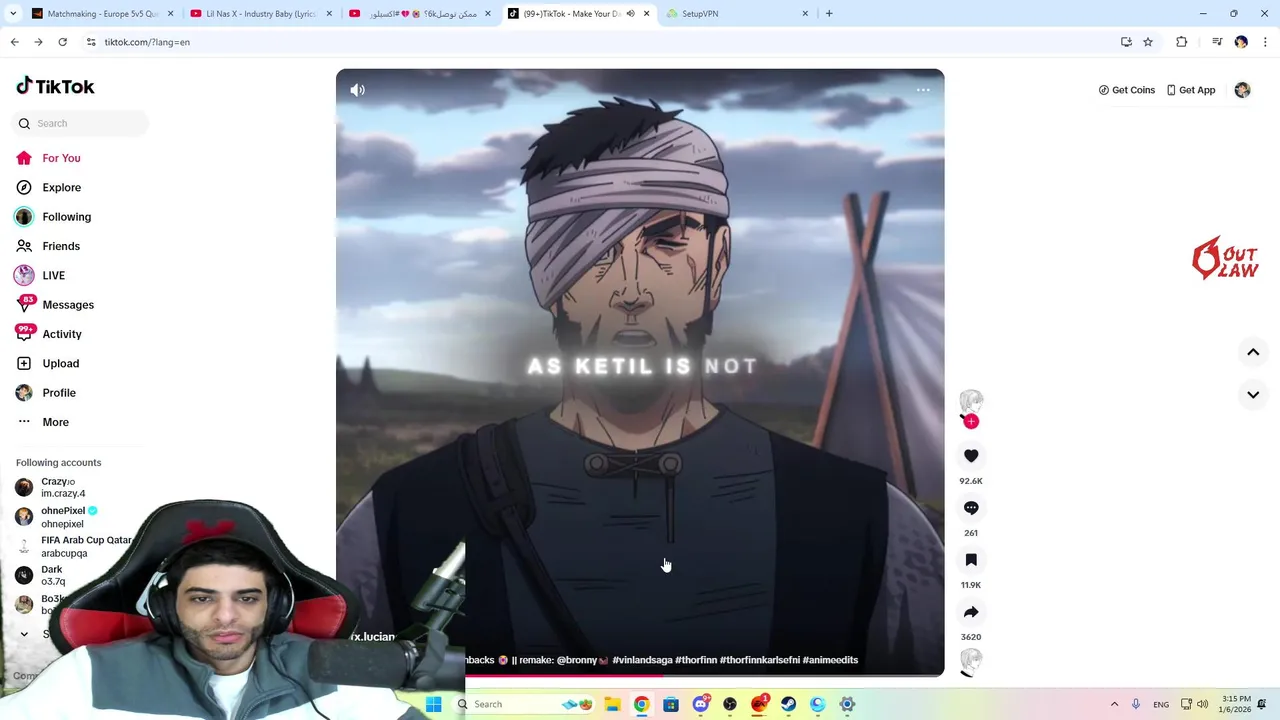Image resolution: width=1280 pixels, height=720 pixels.
Task: Open Steam from the taskbar
Action: (788, 704)
